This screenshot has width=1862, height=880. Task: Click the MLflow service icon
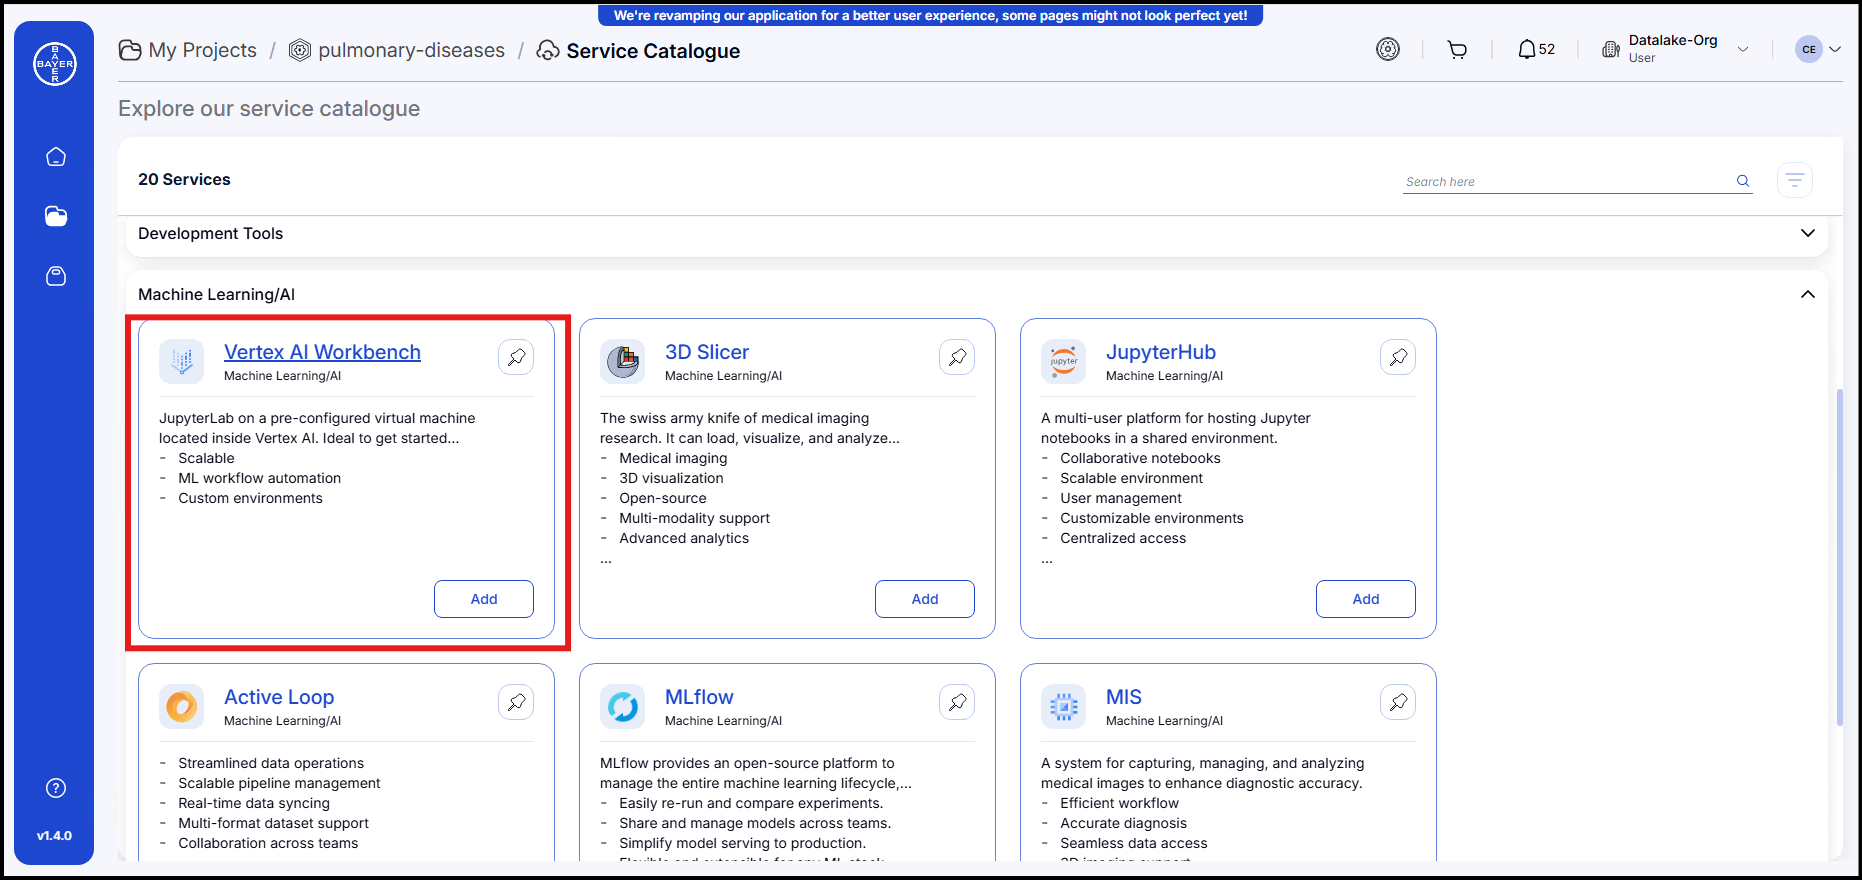pyautogui.click(x=623, y=706)
